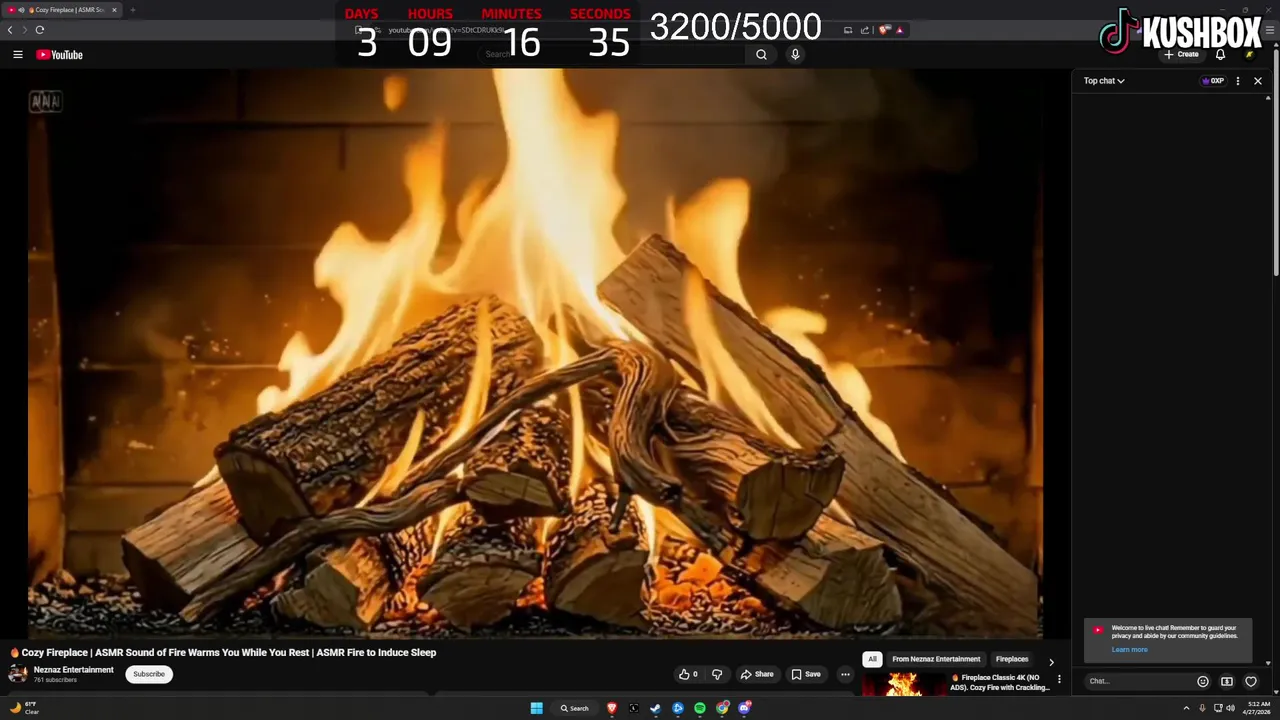Save the video to a playlist
1280x720 pixels.
click(806, 674)
